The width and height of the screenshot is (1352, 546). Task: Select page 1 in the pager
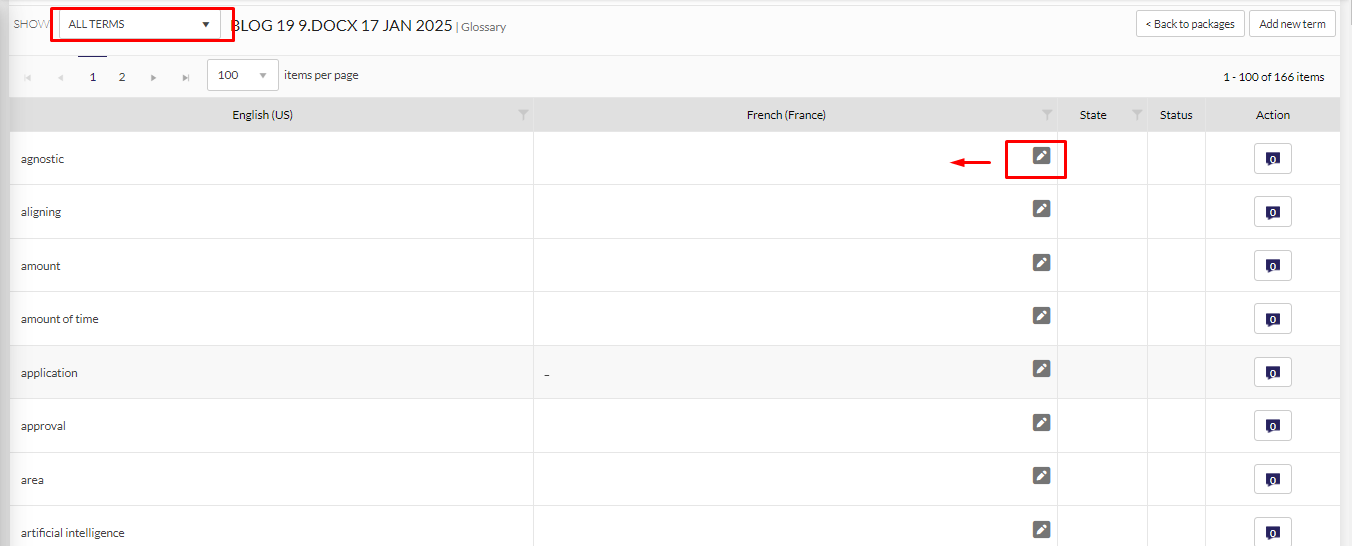(93, 77)
